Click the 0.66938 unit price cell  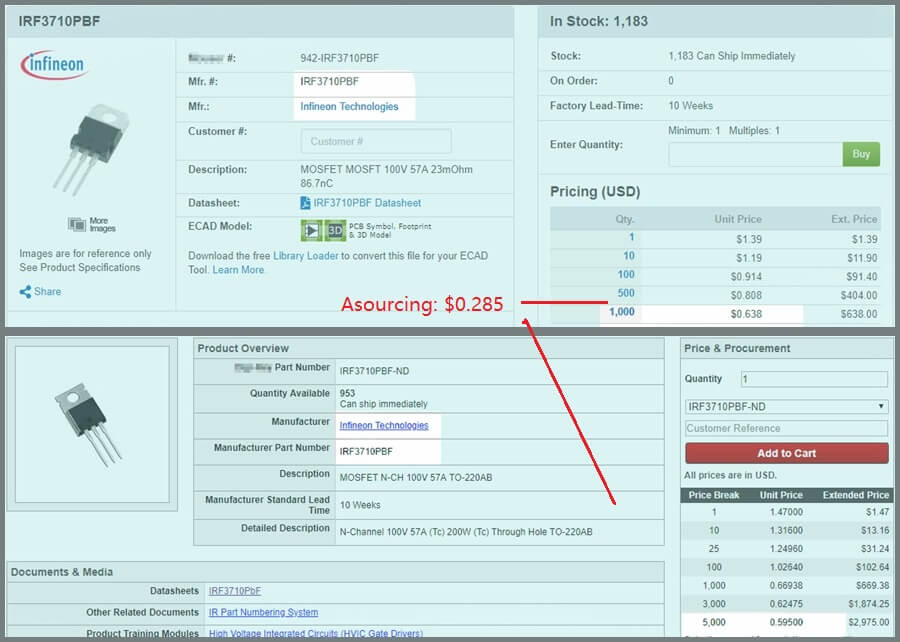786,586
